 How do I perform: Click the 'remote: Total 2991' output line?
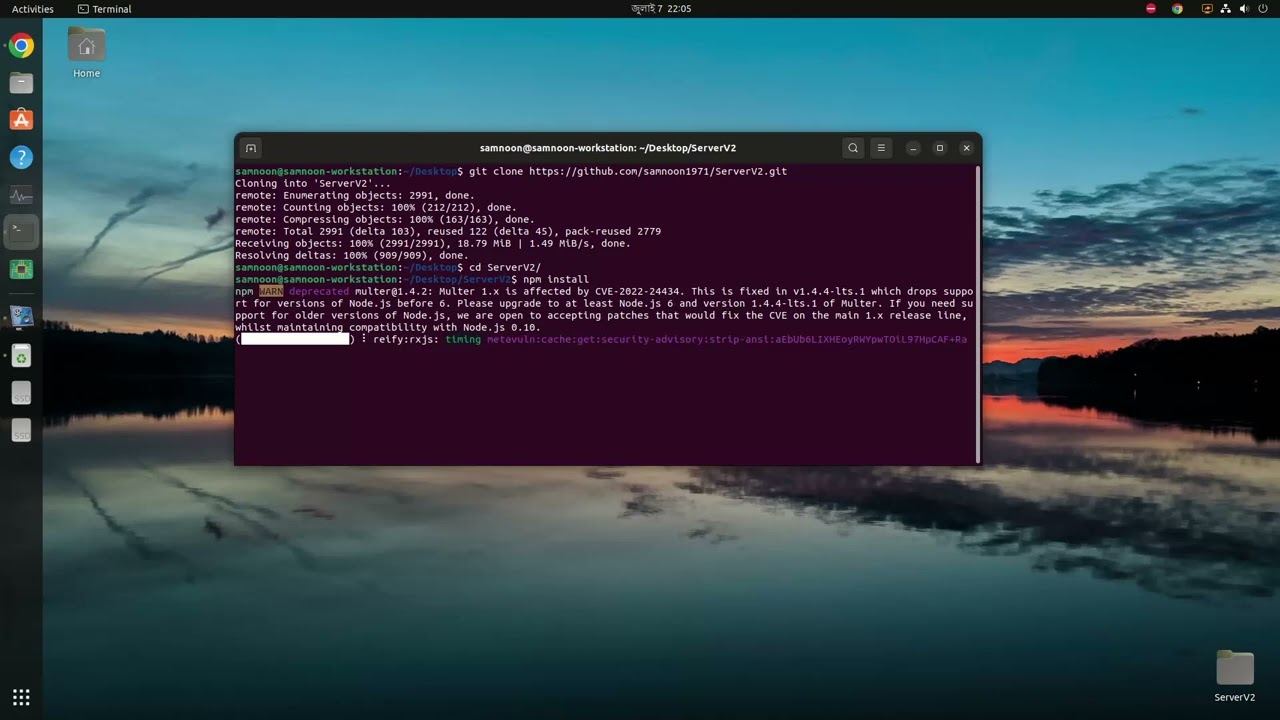click(448, 232)
